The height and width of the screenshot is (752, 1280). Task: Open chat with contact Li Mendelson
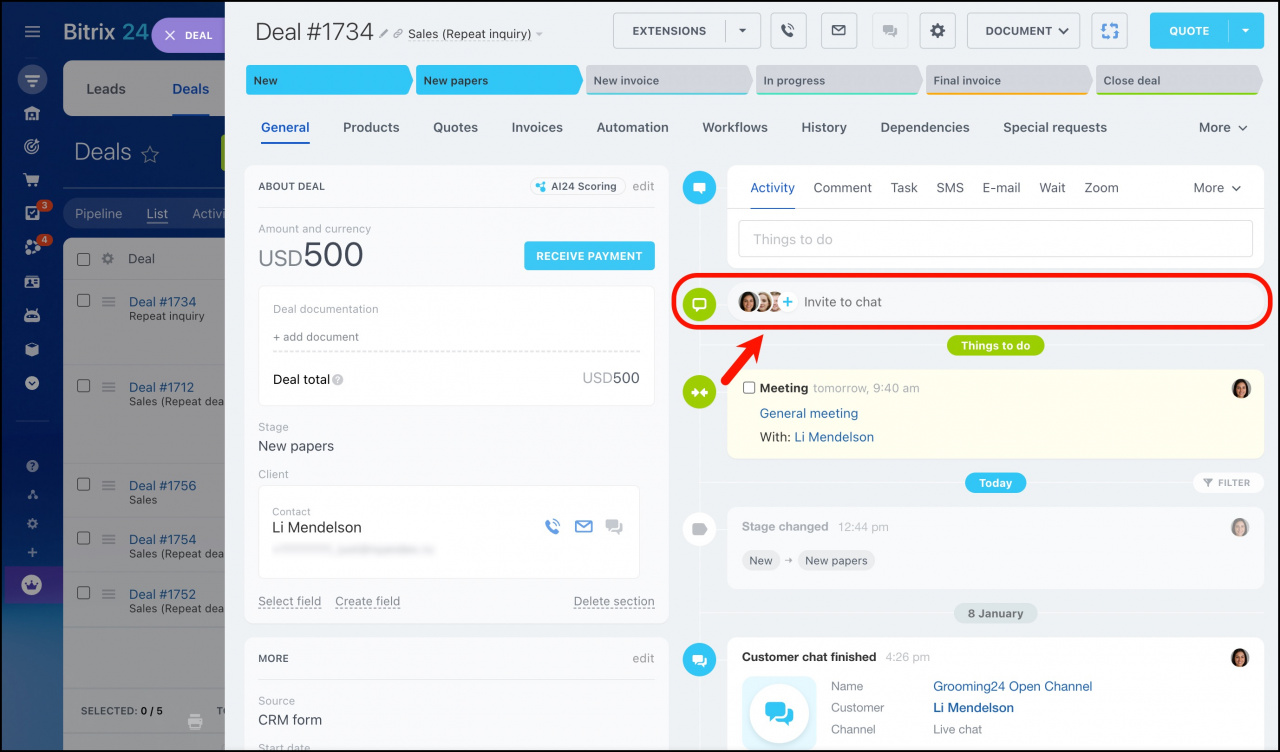(x=614, y=527)
